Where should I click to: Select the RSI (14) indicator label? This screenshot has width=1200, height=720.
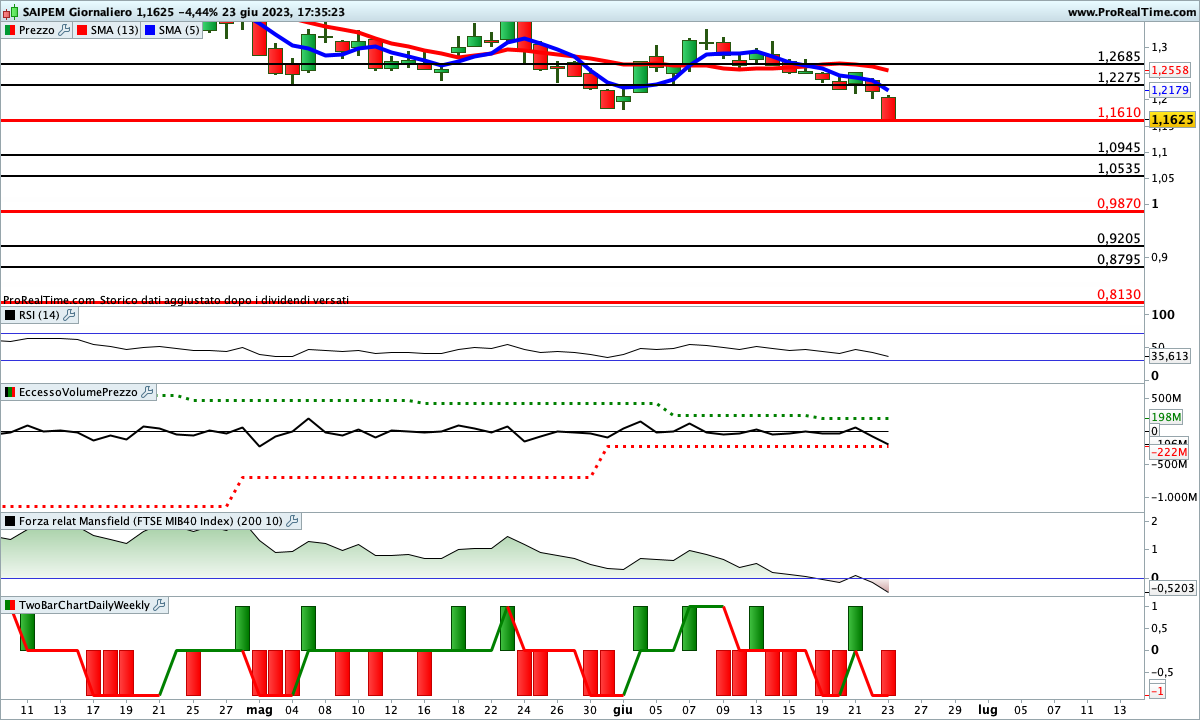tap(40, 315)
